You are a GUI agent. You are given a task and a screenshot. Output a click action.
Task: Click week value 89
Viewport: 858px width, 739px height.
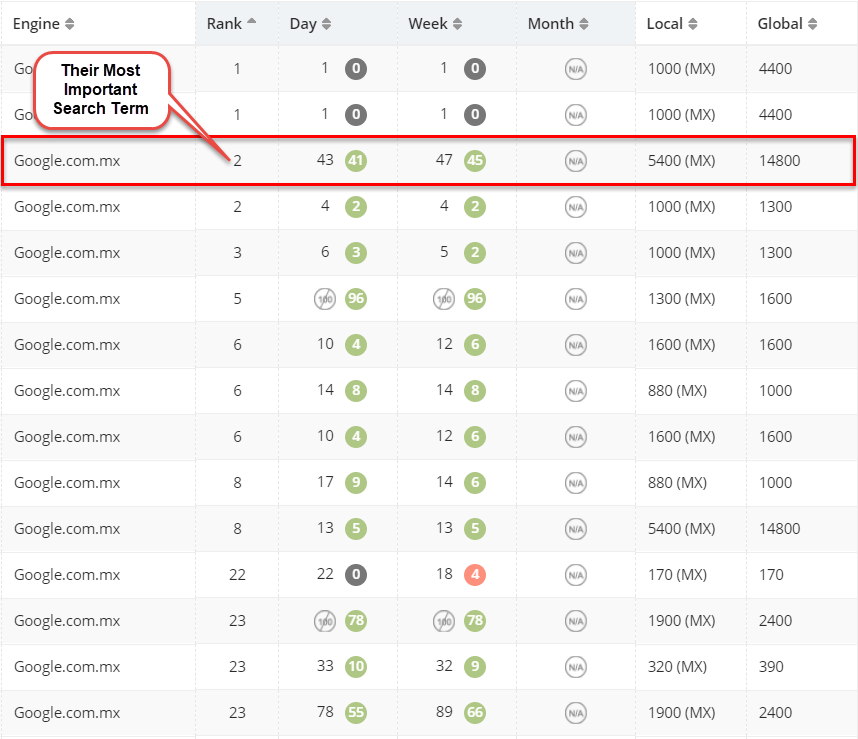click(444, 712)
